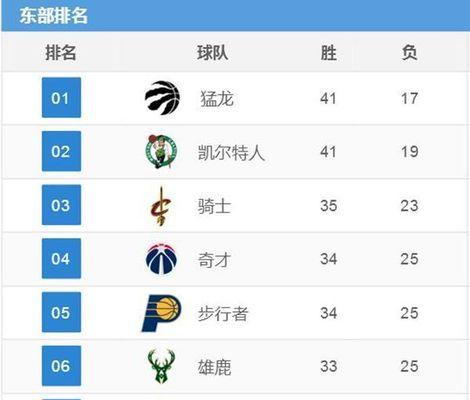Open the 凯尔特人 team link

pyautogui.click(x=231, y=153)
